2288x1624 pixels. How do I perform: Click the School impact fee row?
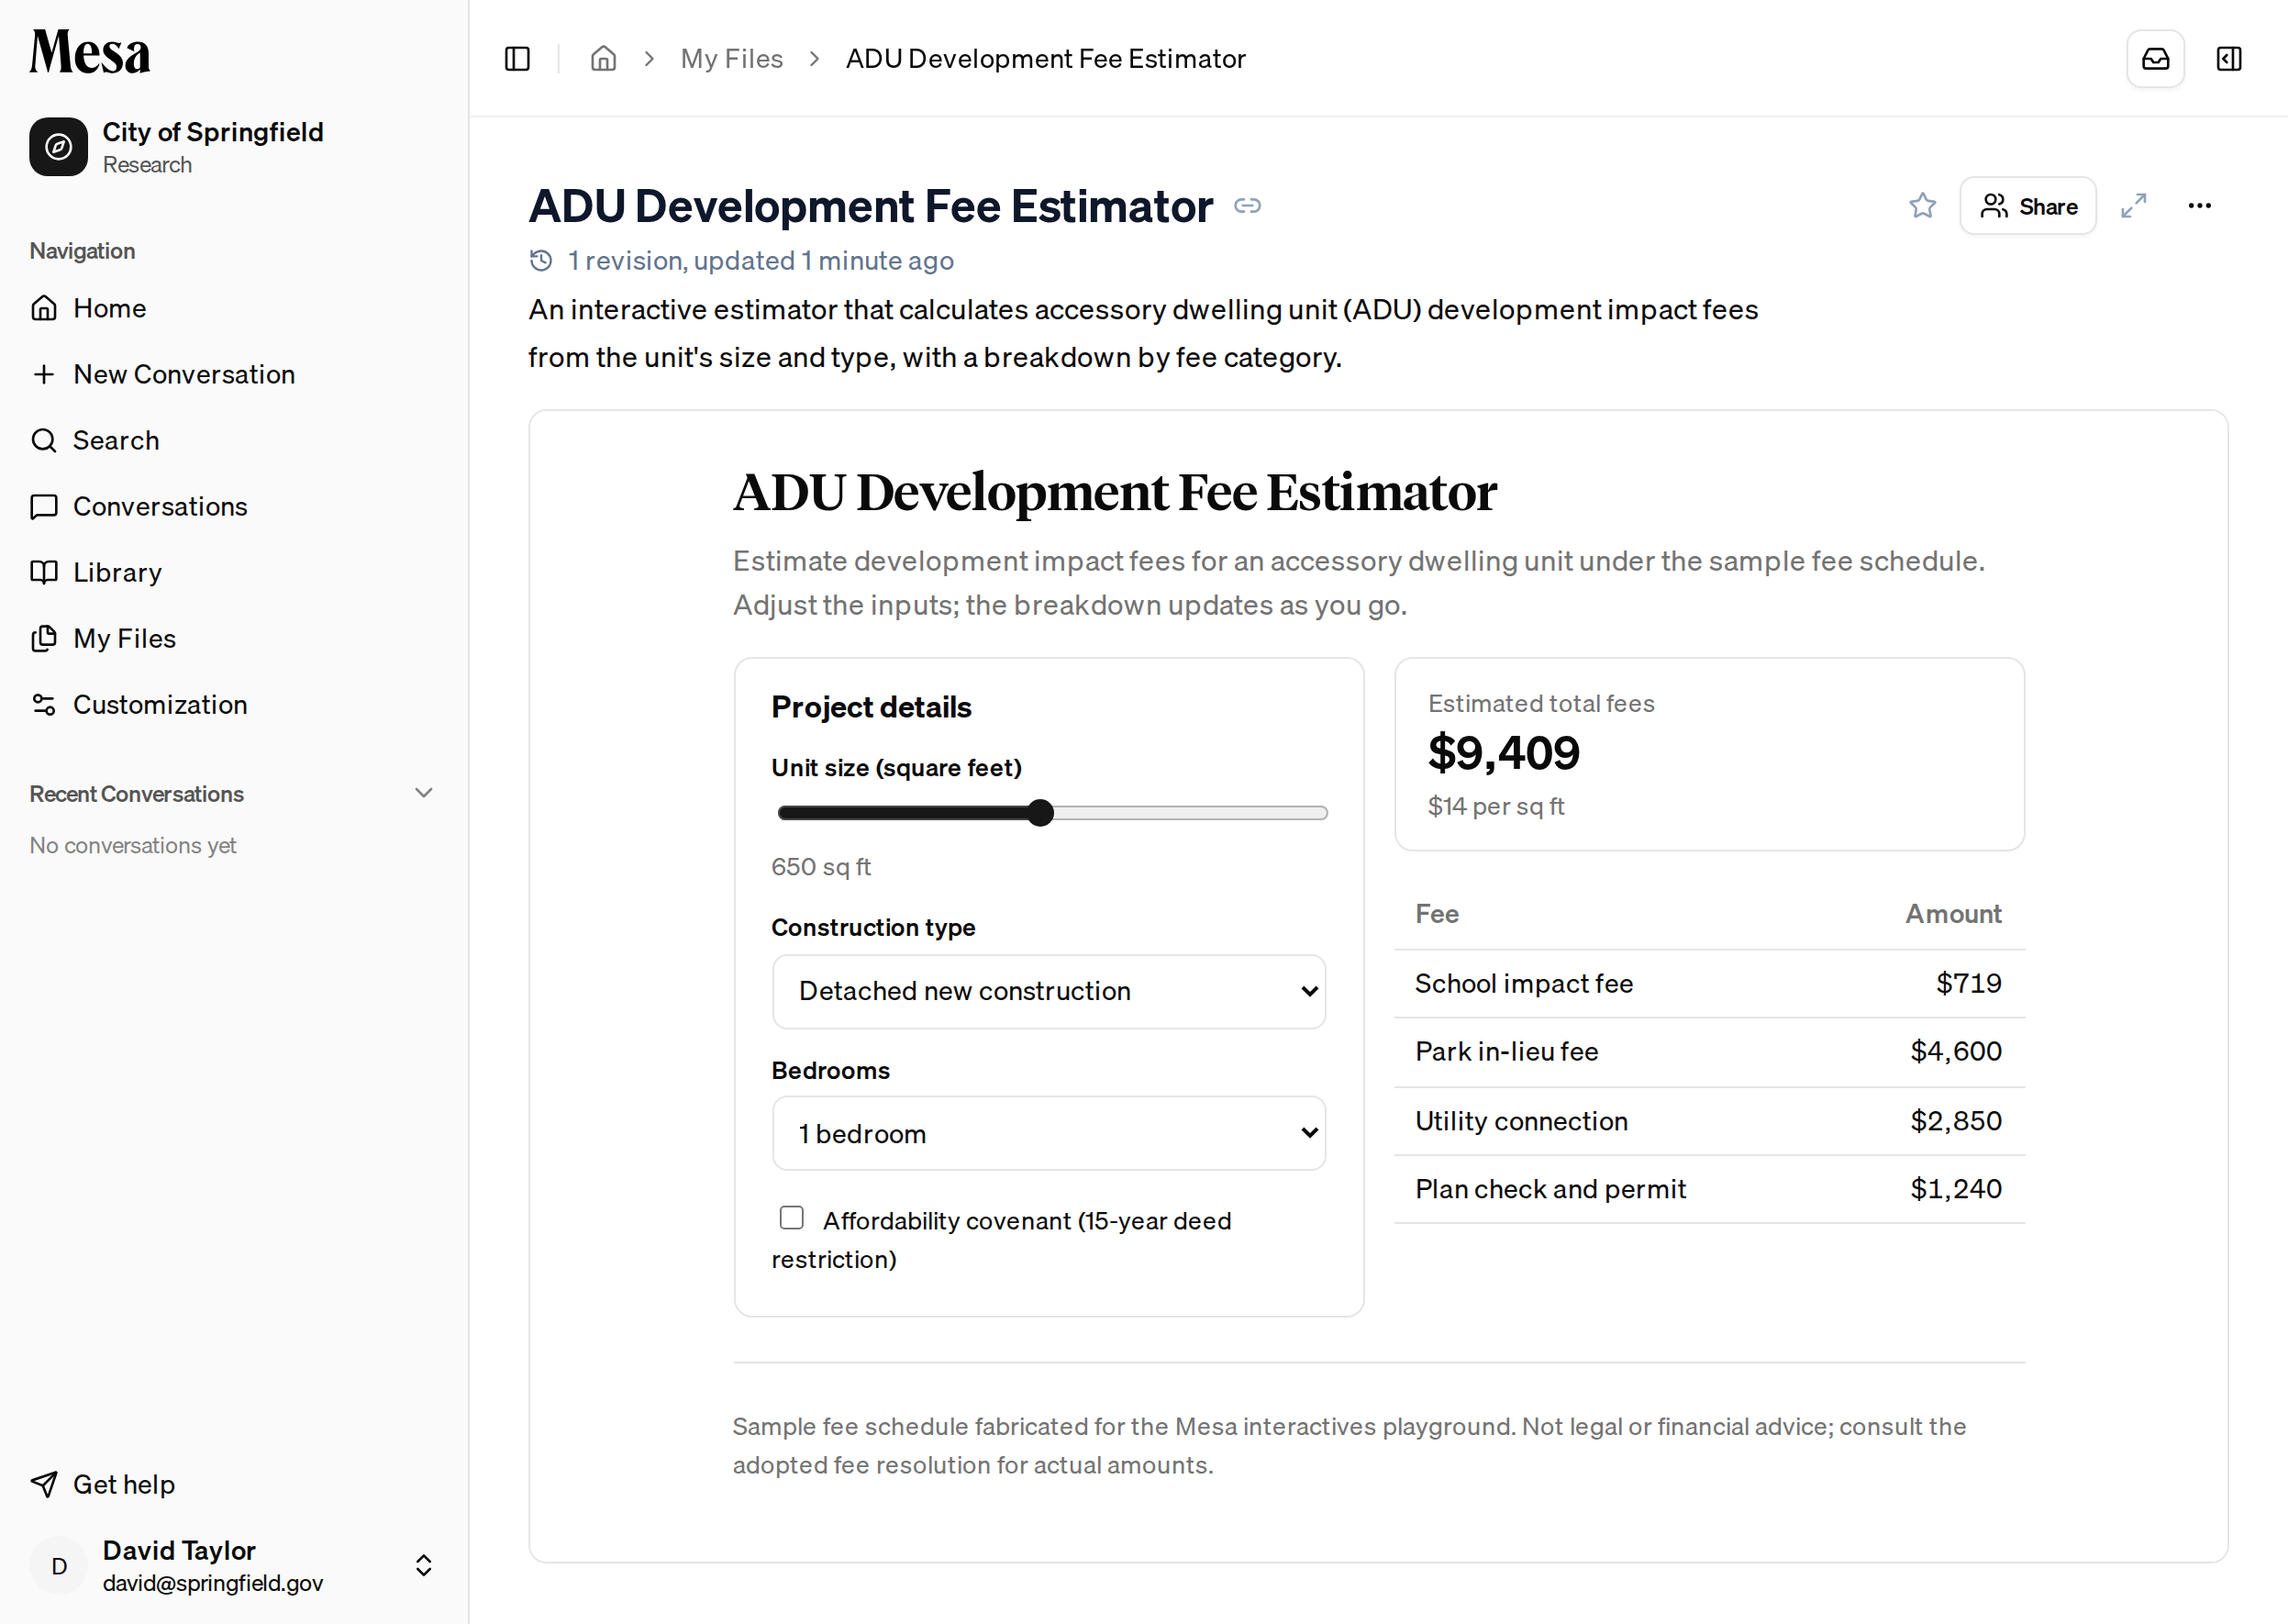(x=1709, y=984)
